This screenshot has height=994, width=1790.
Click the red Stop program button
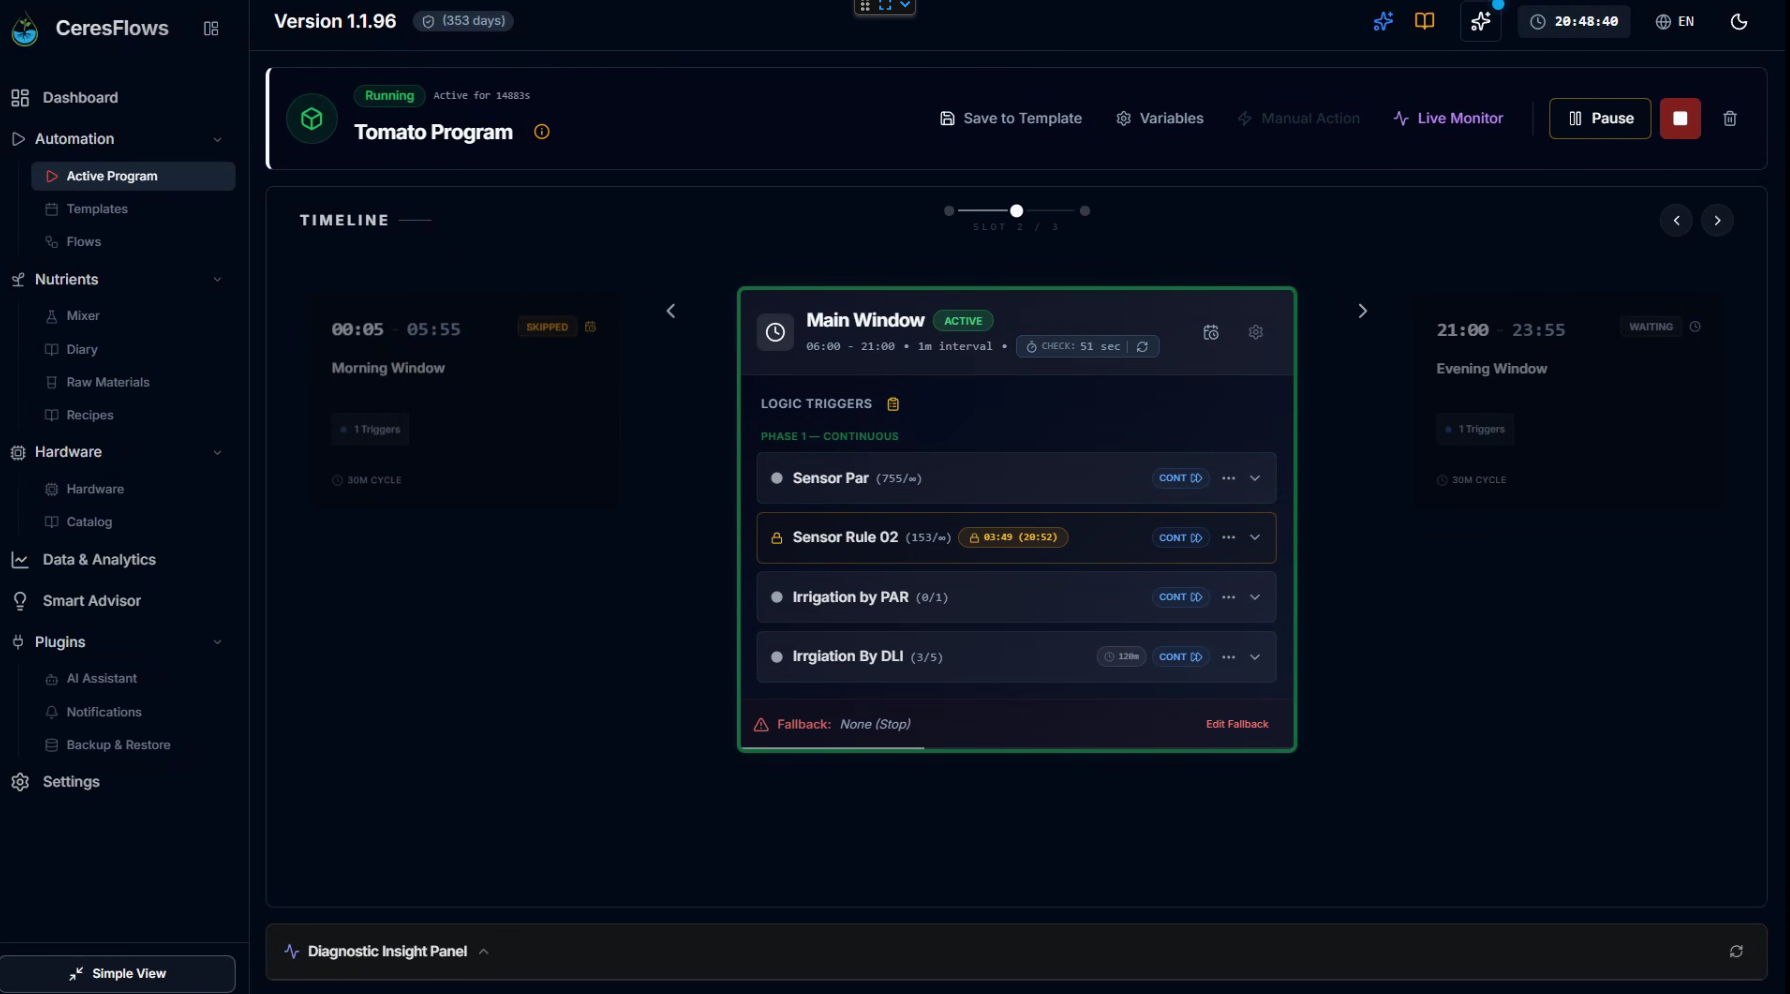click(1680, 118)
